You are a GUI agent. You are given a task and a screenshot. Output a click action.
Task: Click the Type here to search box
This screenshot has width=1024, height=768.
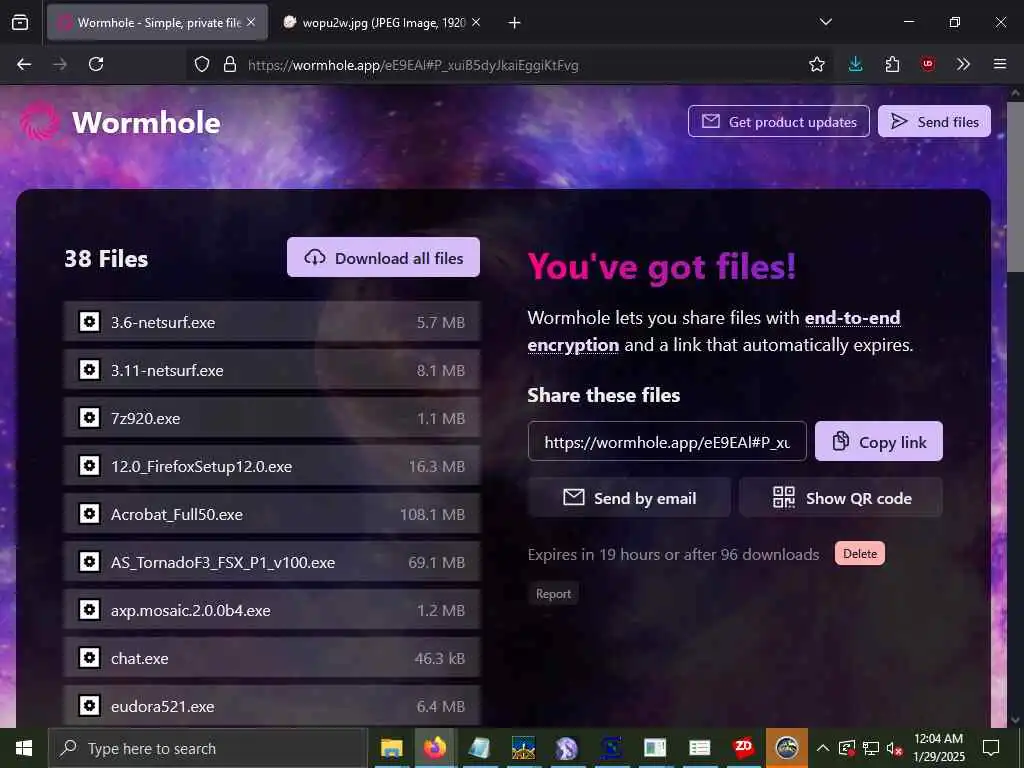208,748
